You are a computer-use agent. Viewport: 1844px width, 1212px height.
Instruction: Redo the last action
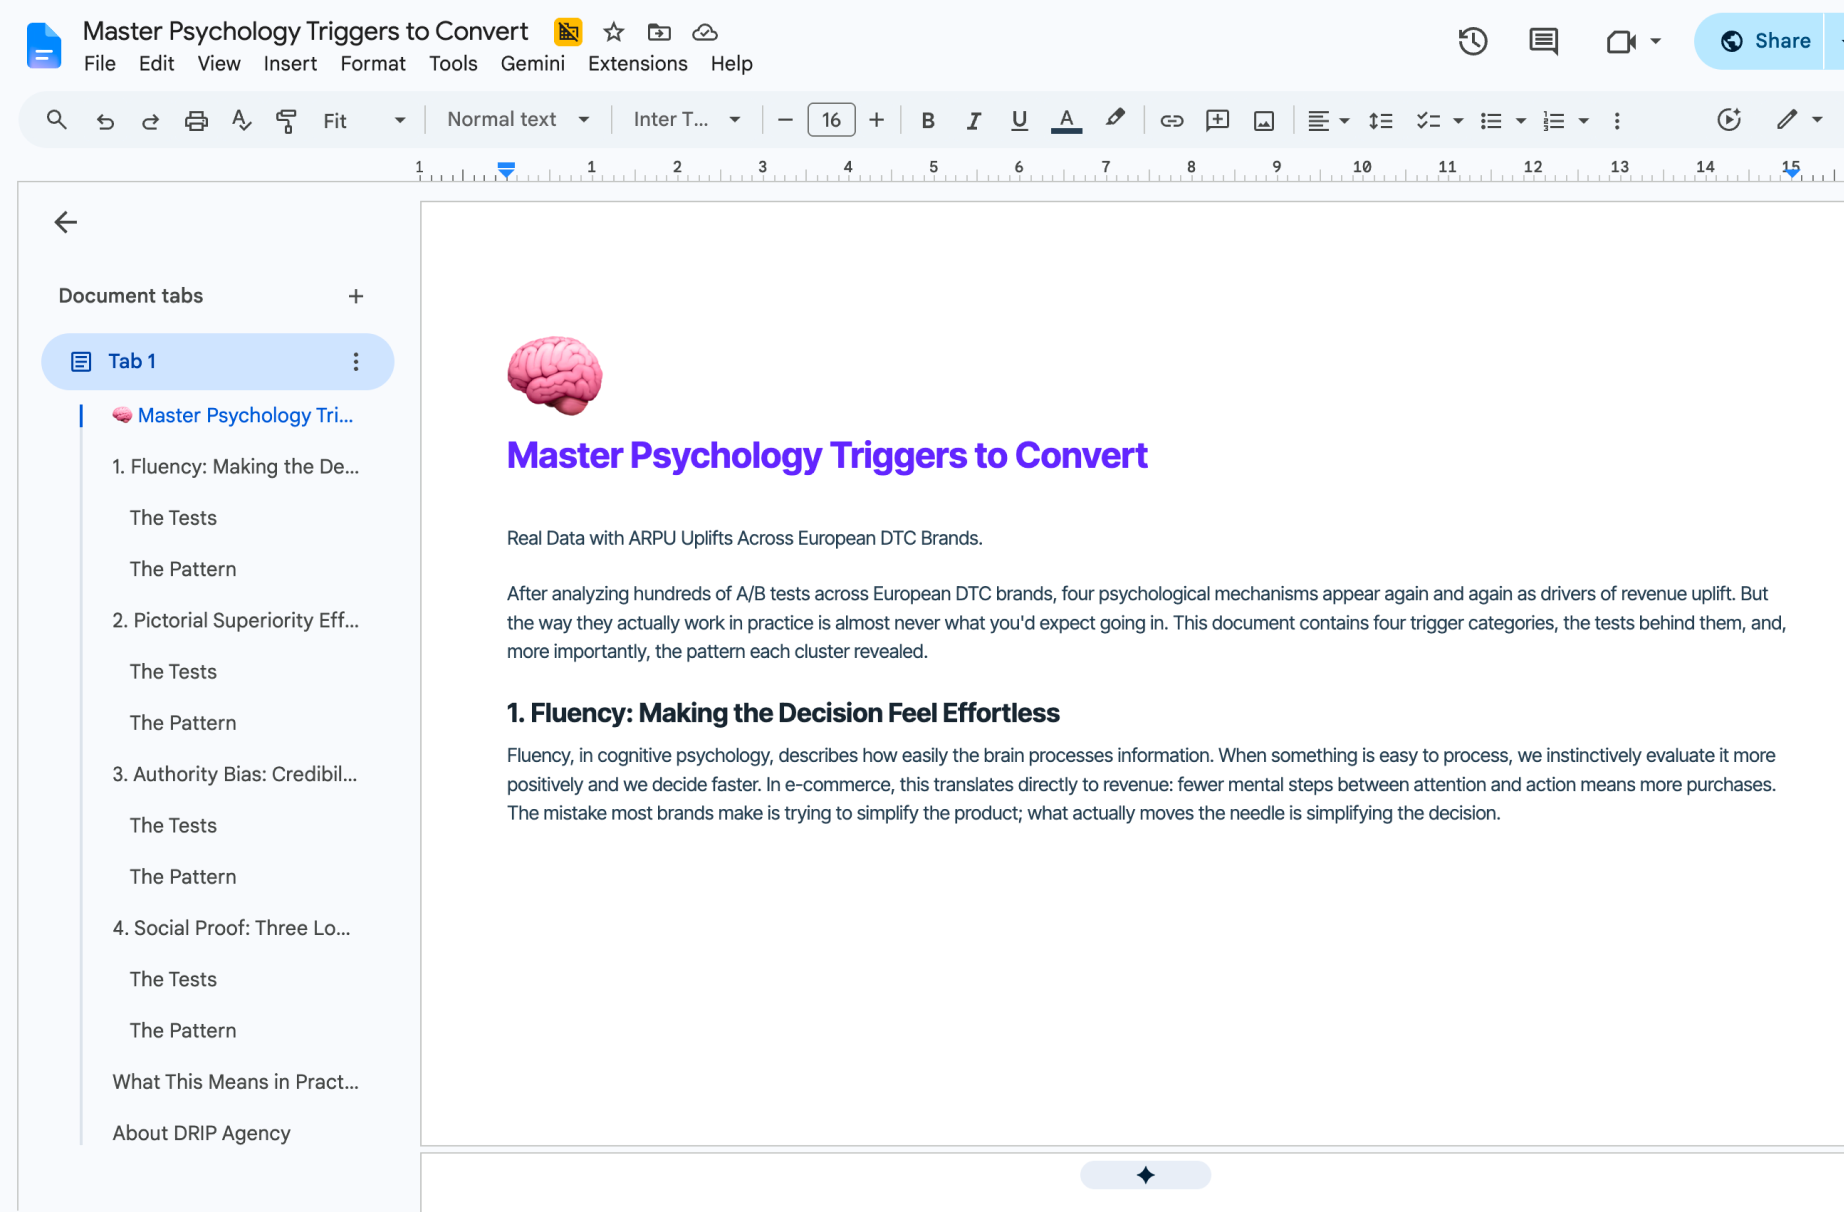pos(150,120)
